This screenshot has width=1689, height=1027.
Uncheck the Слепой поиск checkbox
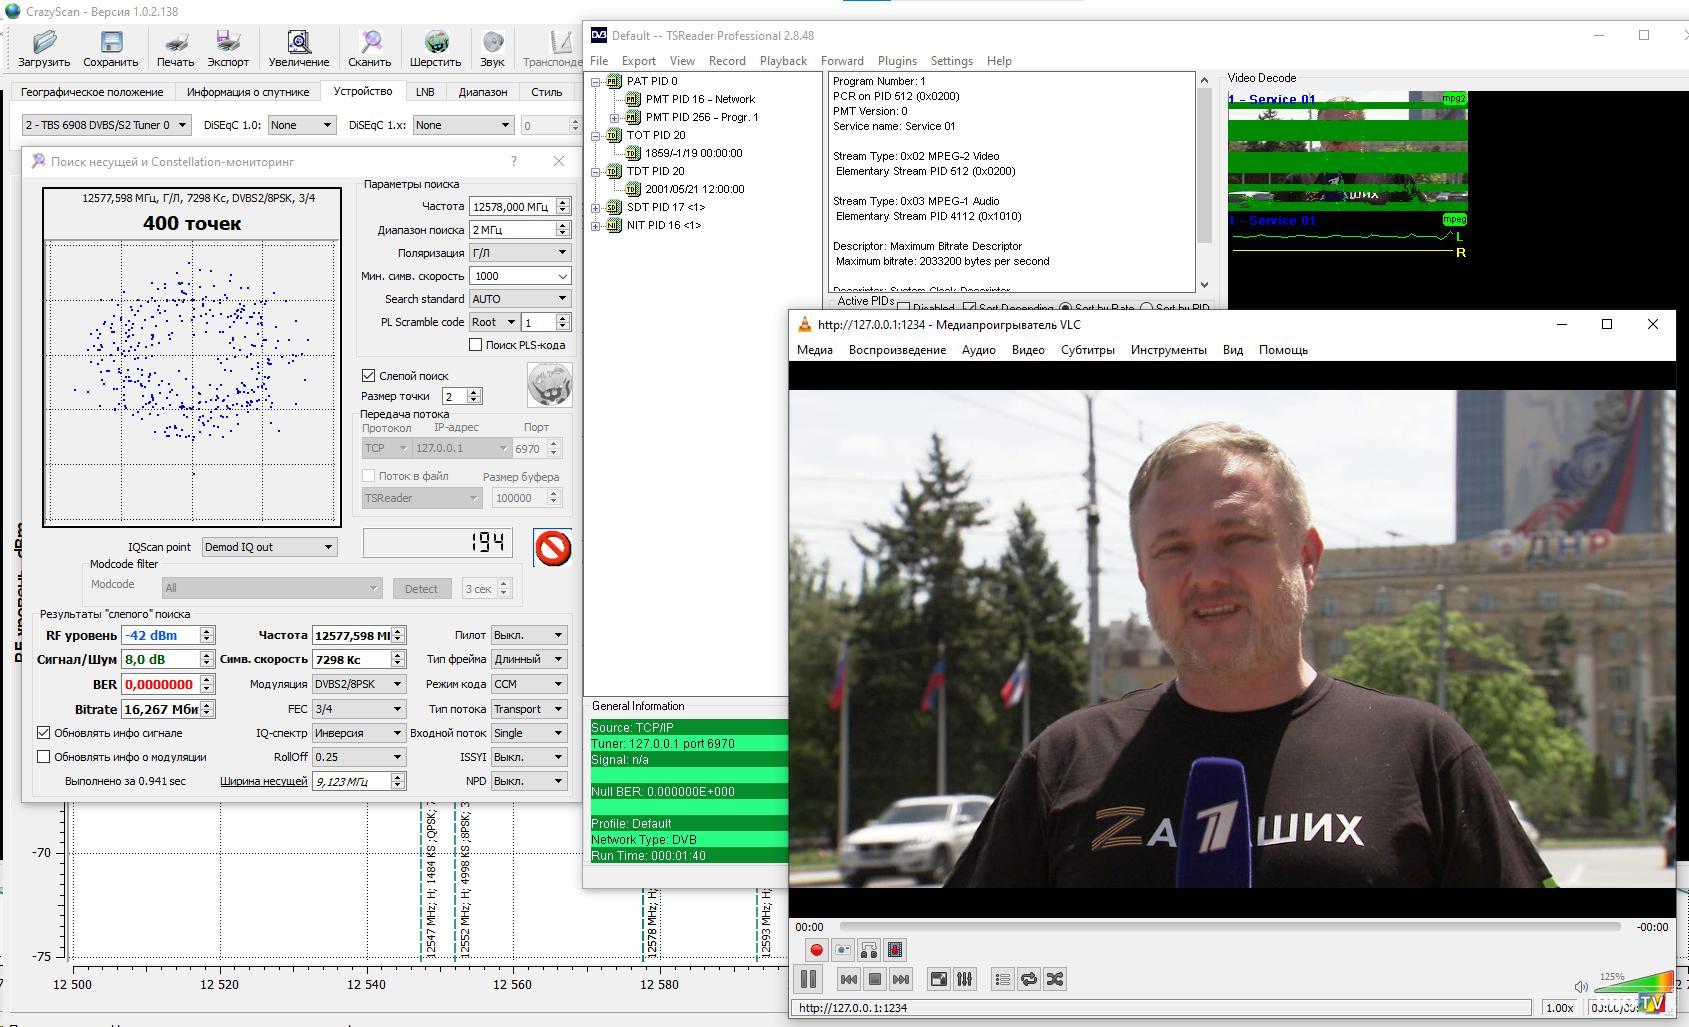point(369,376)
